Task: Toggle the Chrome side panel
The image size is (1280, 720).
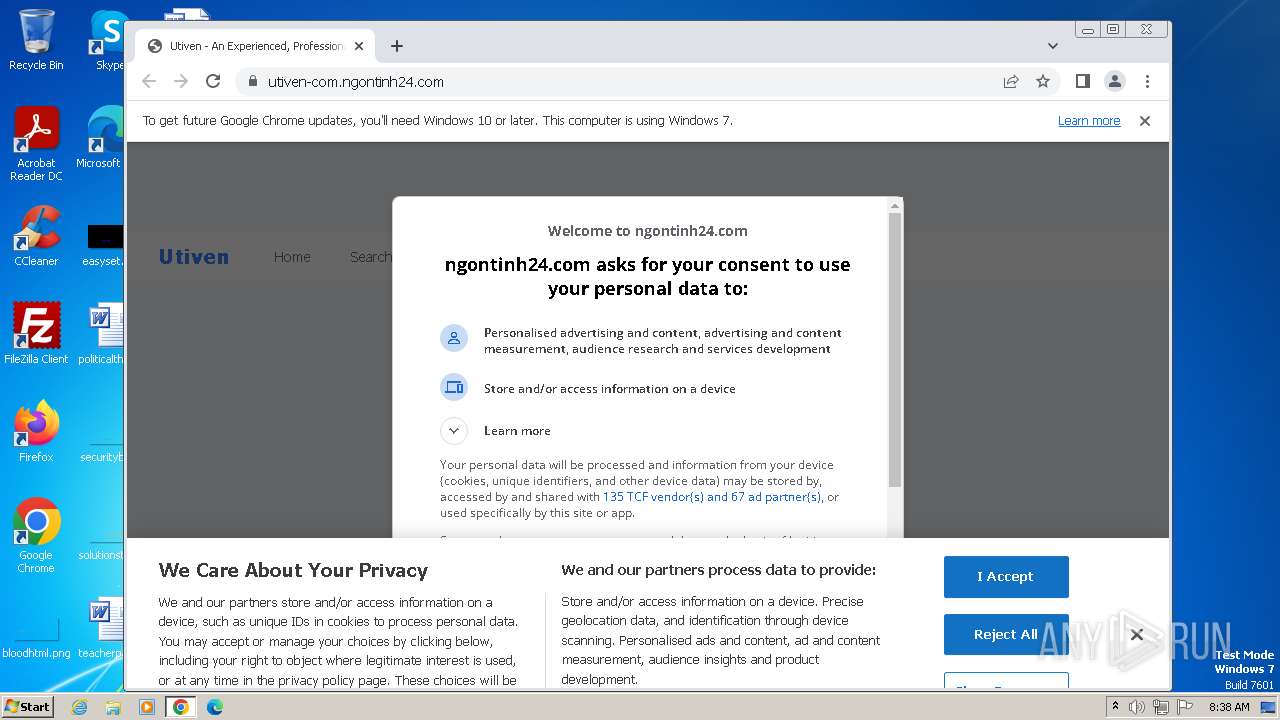Action: click(1082, 81)
